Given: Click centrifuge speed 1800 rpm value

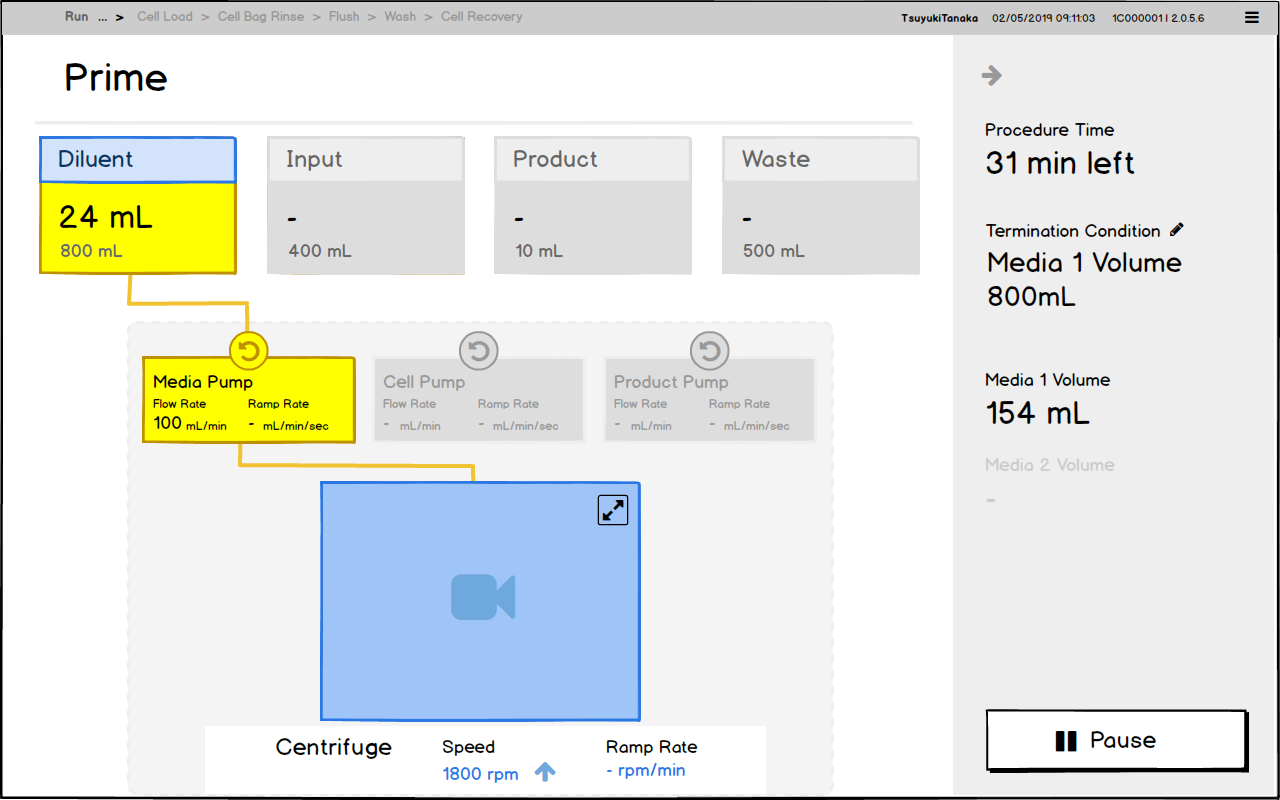Looking at the screenshot, I should (480, 773).
